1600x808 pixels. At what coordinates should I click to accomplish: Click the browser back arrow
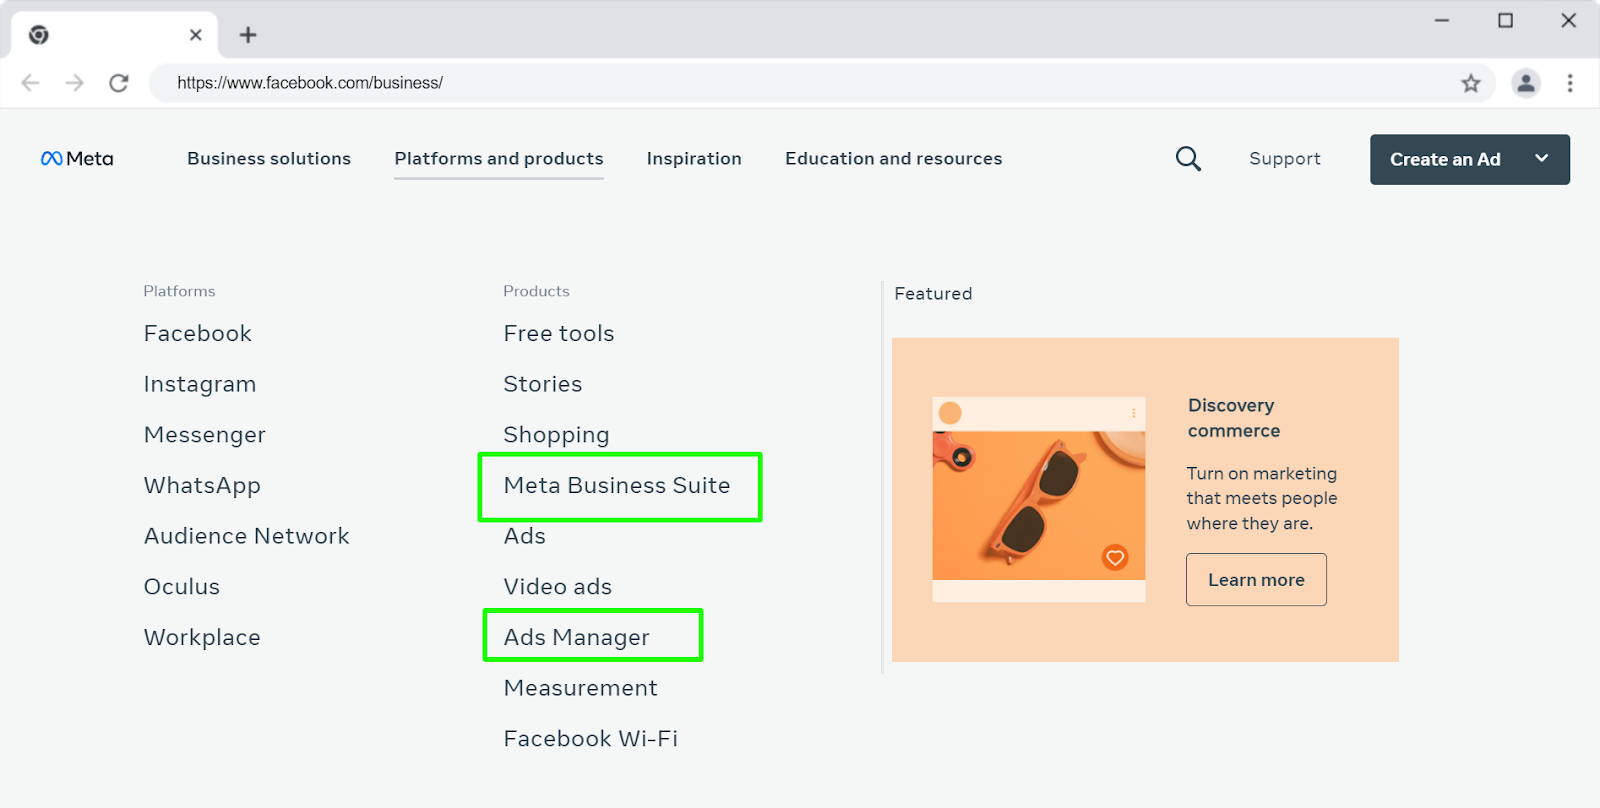coord(31,83)
